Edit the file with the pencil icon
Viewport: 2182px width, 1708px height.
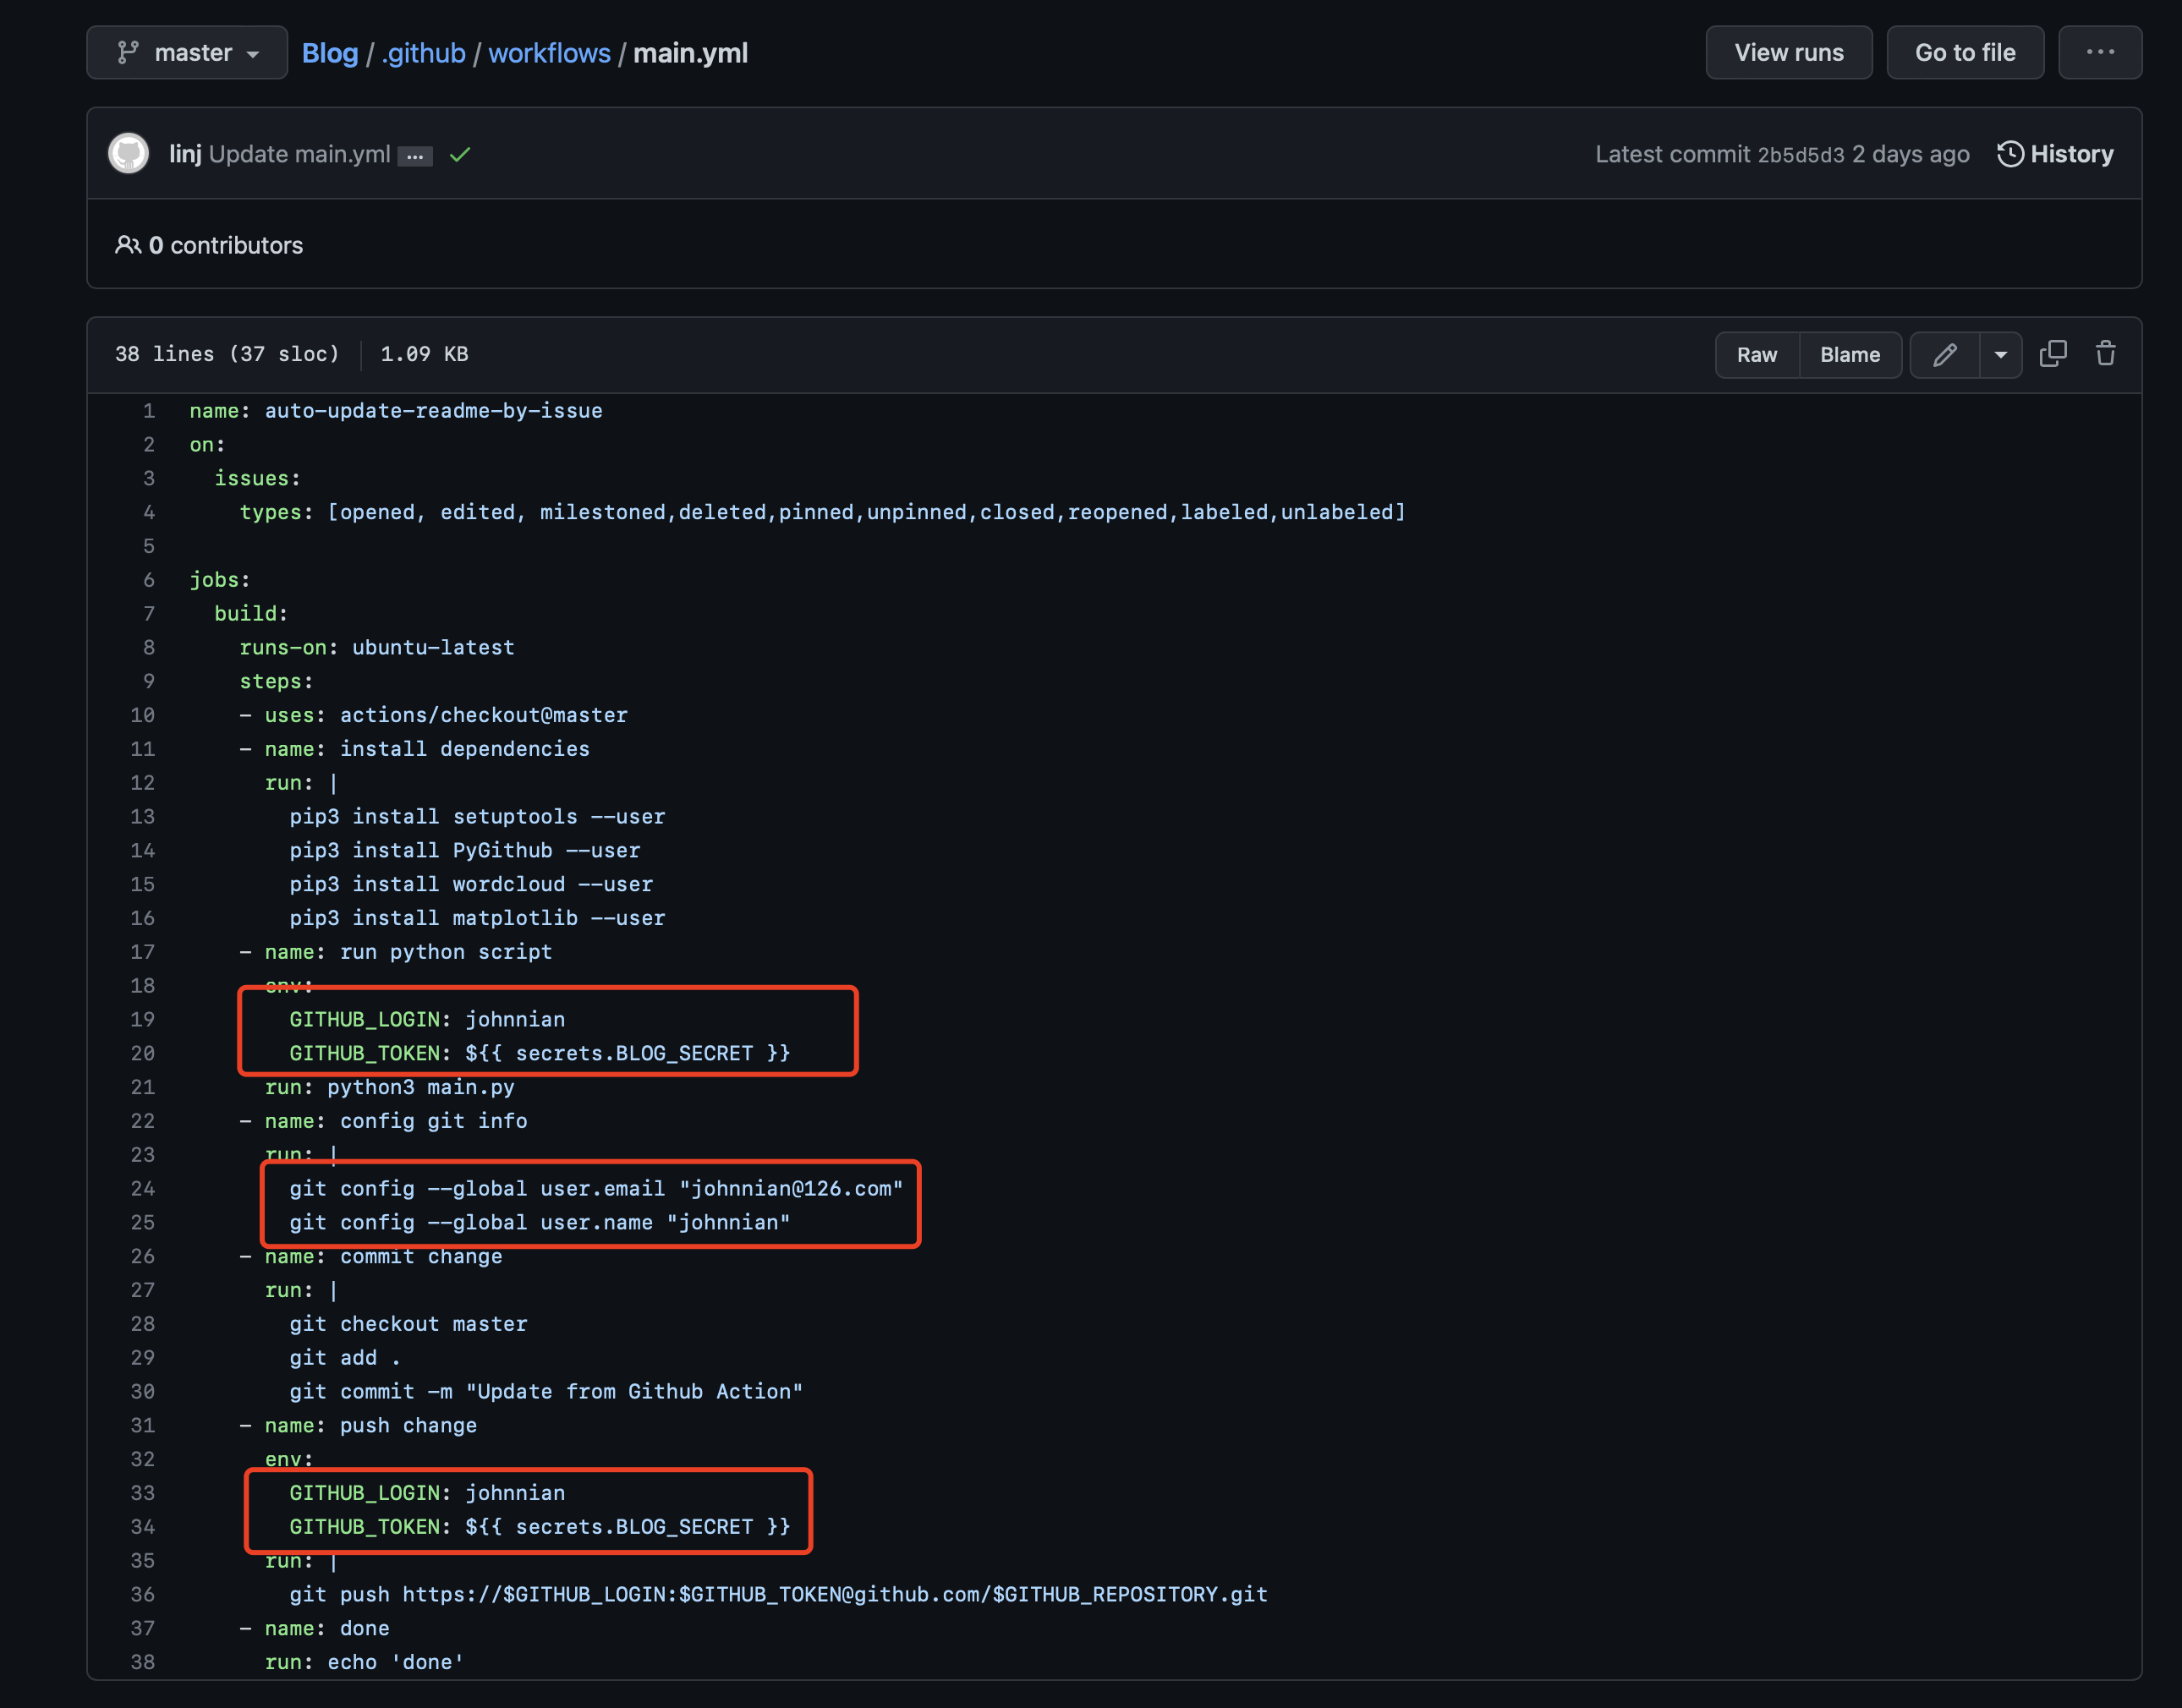coord(1945,354)
